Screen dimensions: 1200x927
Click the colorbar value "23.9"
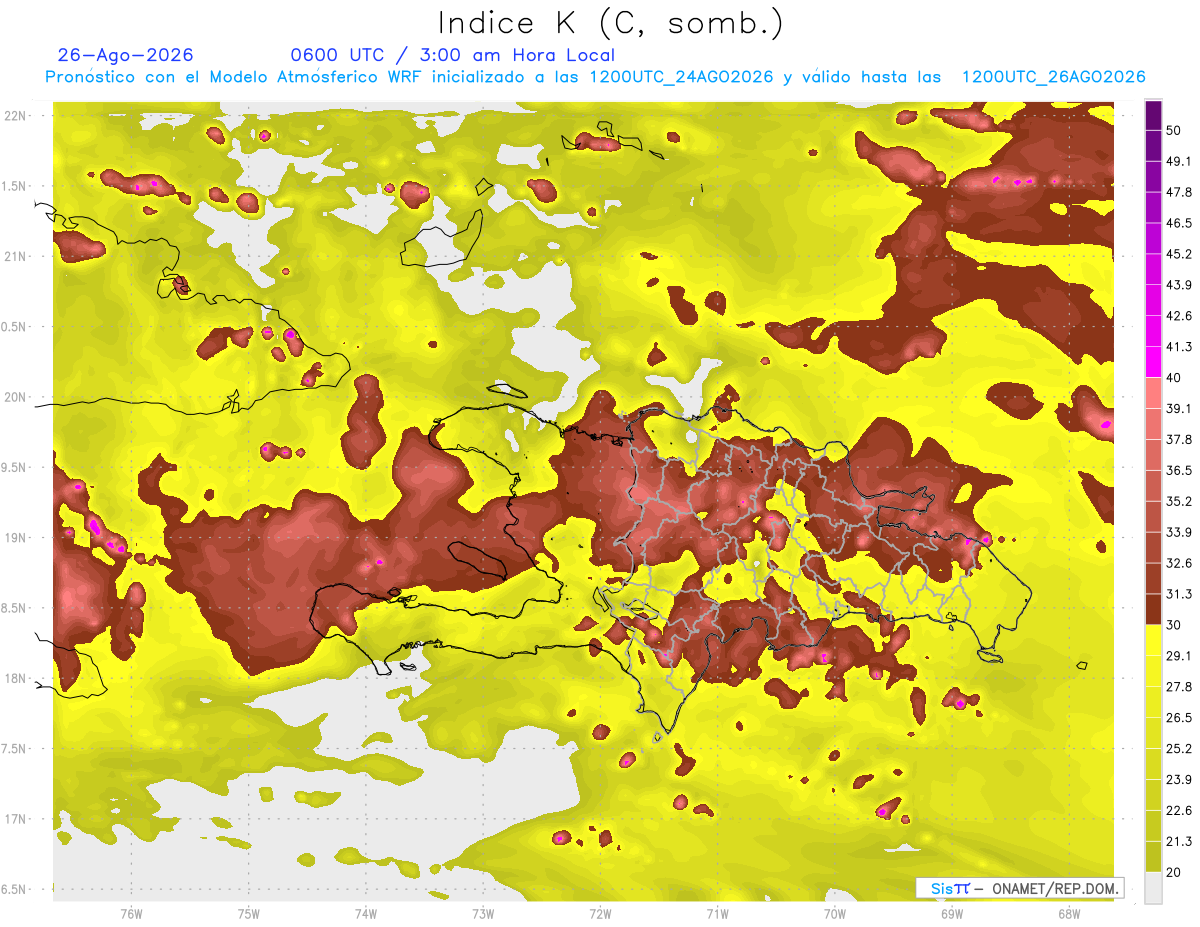pyautogui.click(x=1178, y=780)
